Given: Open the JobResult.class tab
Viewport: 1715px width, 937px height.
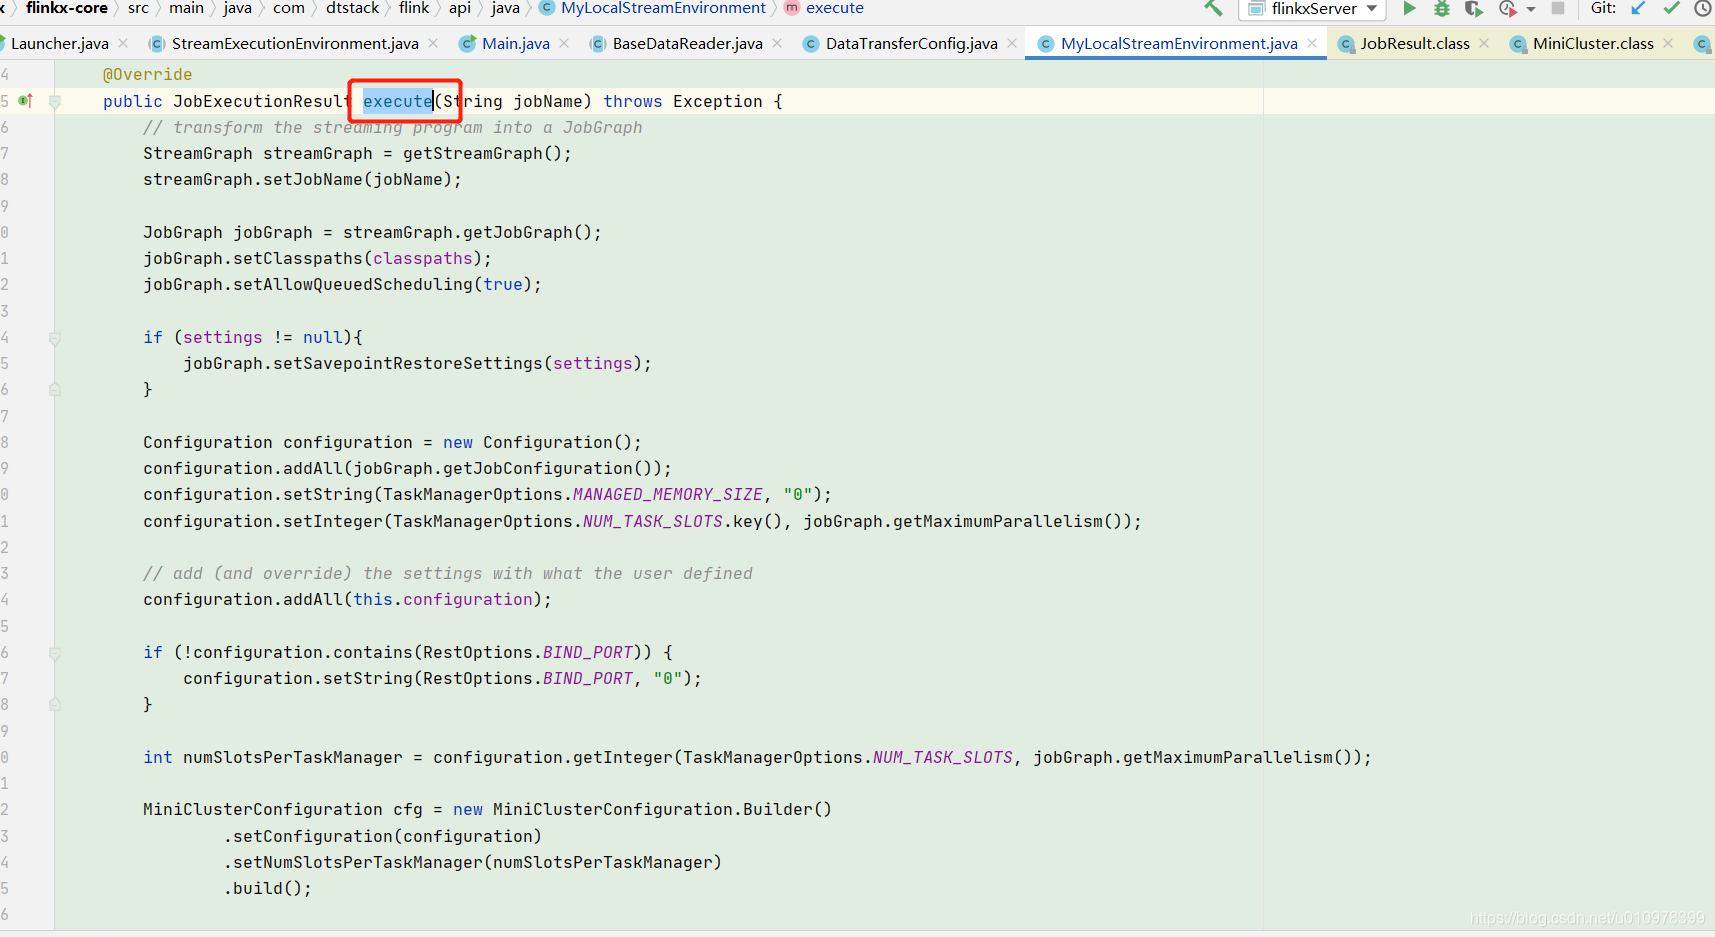Looking at the screenshot, I should tap(1414, 43).
